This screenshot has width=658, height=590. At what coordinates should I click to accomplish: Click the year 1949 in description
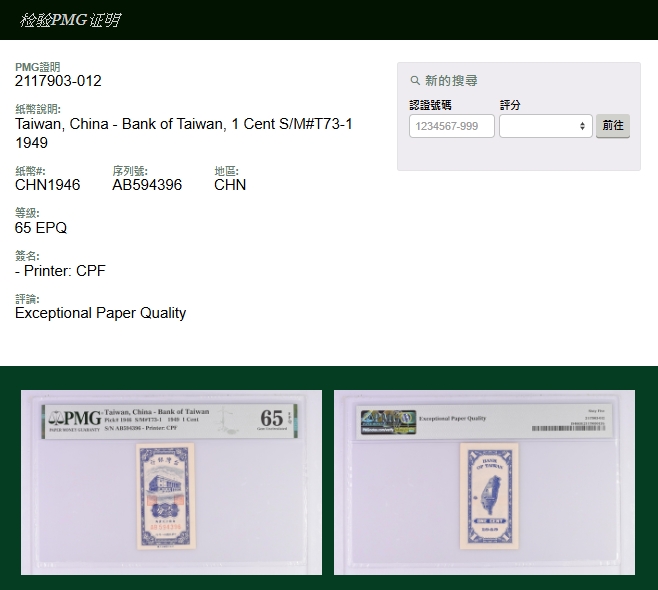pyautogui.click(x=31, y=143)
